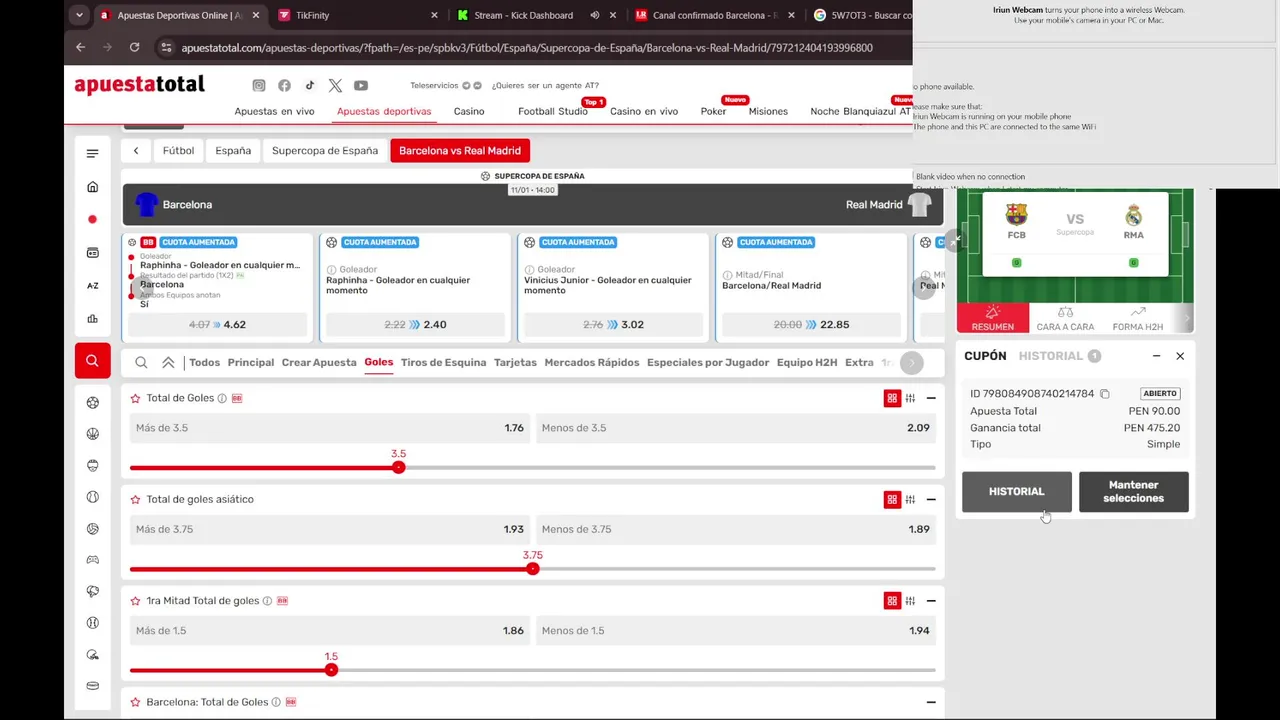Copy the coupon ID with copy icon
The width and height of the screenshot is (1280, 720).
tap(1105, 394)
